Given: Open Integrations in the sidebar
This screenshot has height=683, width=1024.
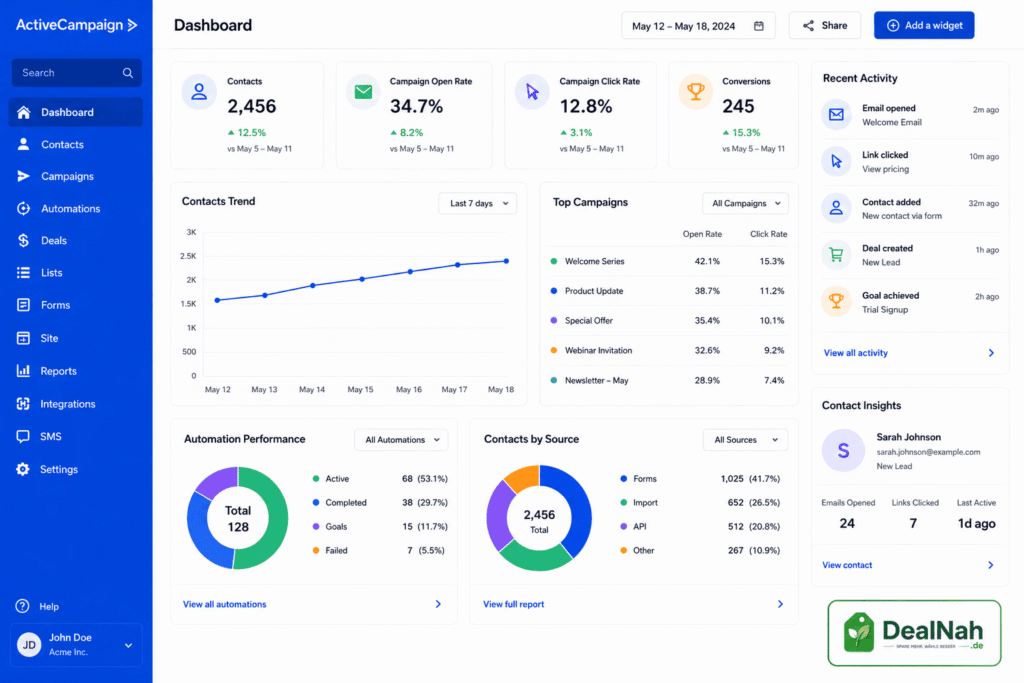Looking at the screenshot, I should pyautogui.click(x=76, y=404).
